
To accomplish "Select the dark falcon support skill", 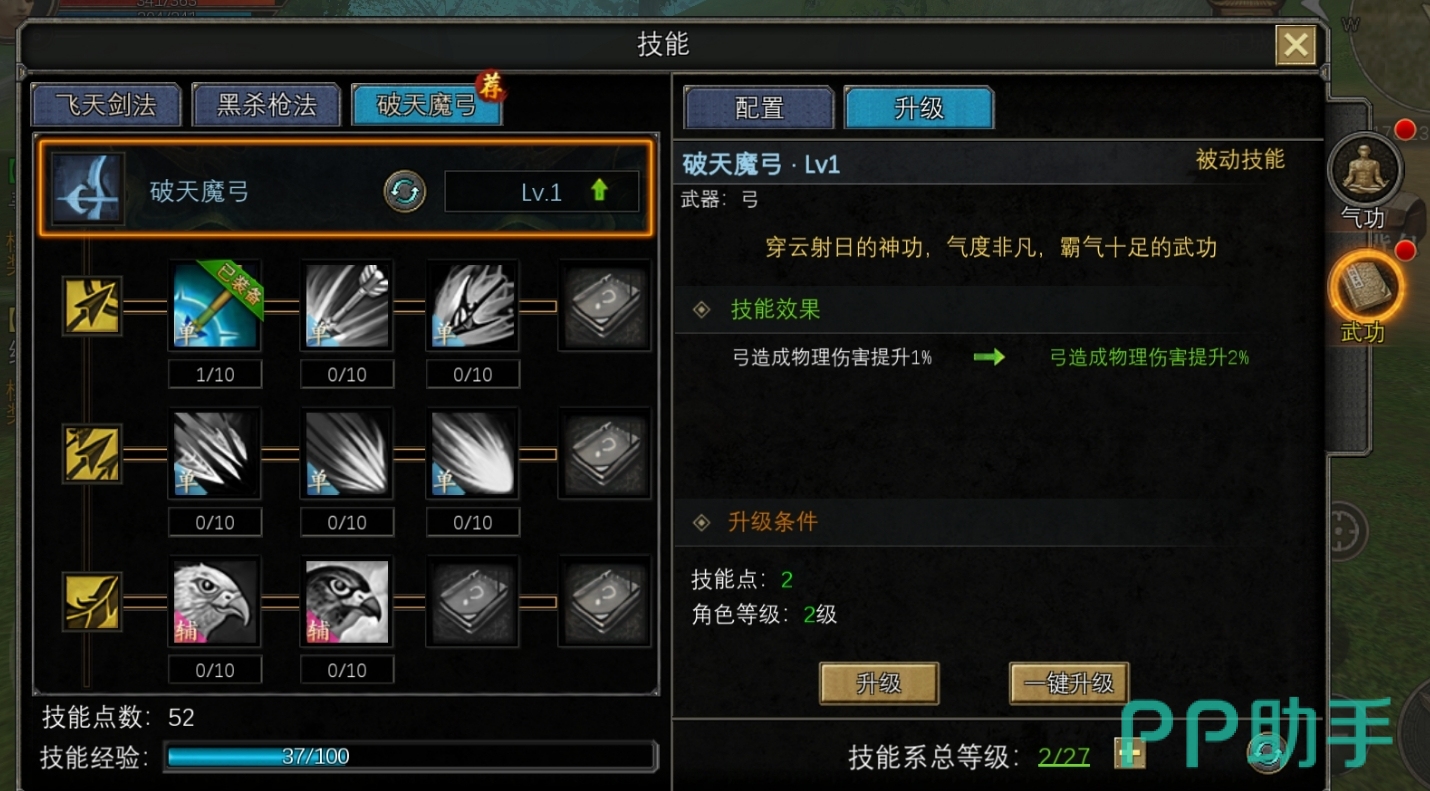I will (x=347, y=601).
